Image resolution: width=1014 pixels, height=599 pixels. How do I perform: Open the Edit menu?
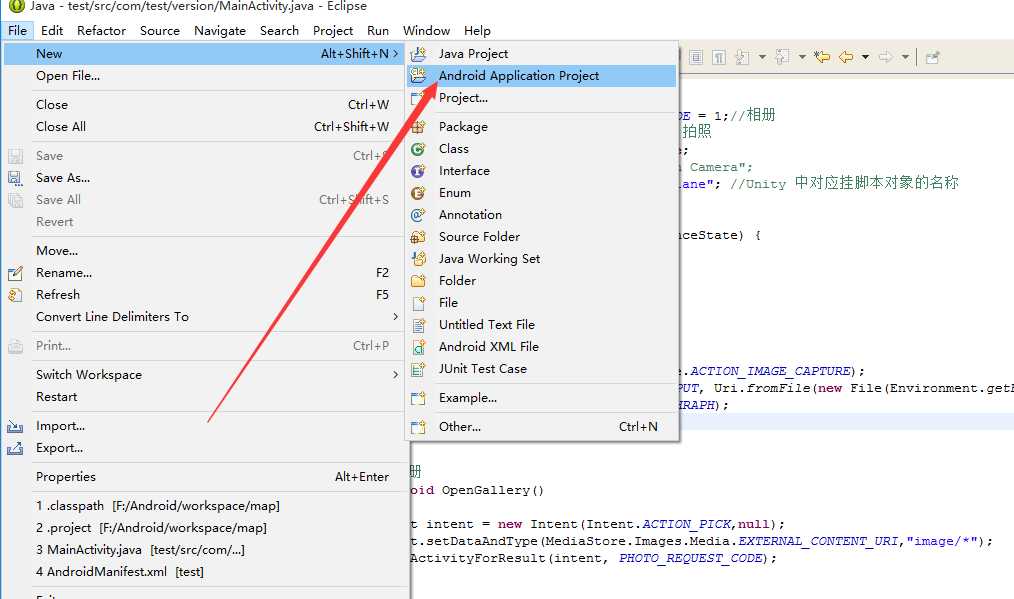tap(52, 30)
